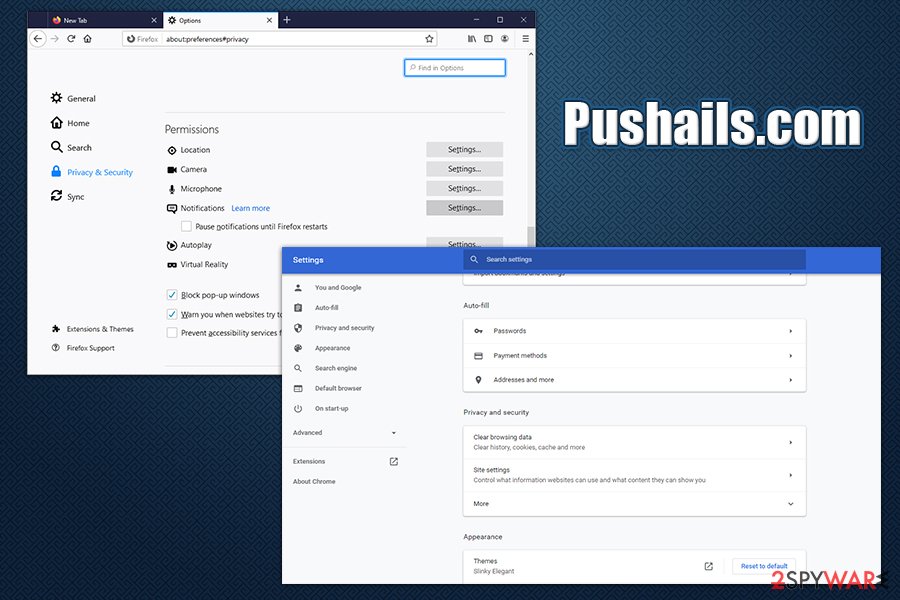Click Reset to default theme button
This screenshot has width=900, height=600.
pyautogui.click(x=764, y=566)
